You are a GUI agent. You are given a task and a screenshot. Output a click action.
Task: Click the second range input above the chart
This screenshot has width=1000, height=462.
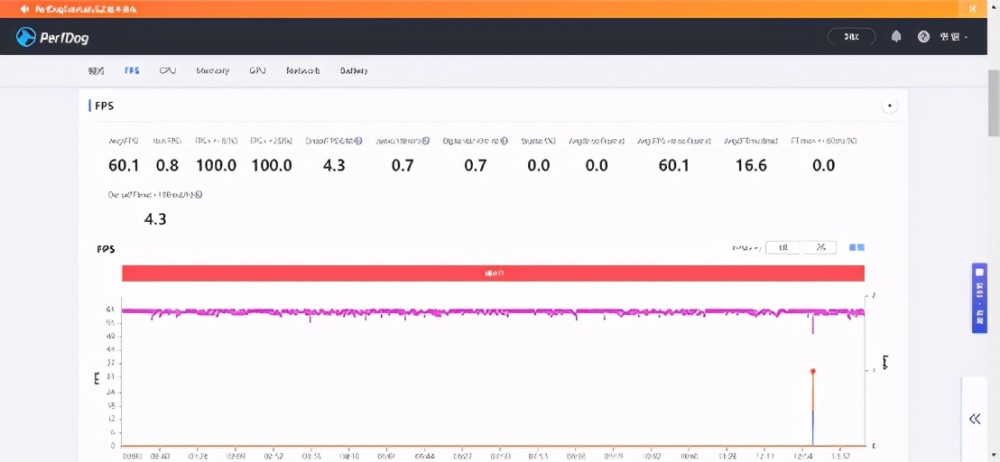click(x=820, y=248)
